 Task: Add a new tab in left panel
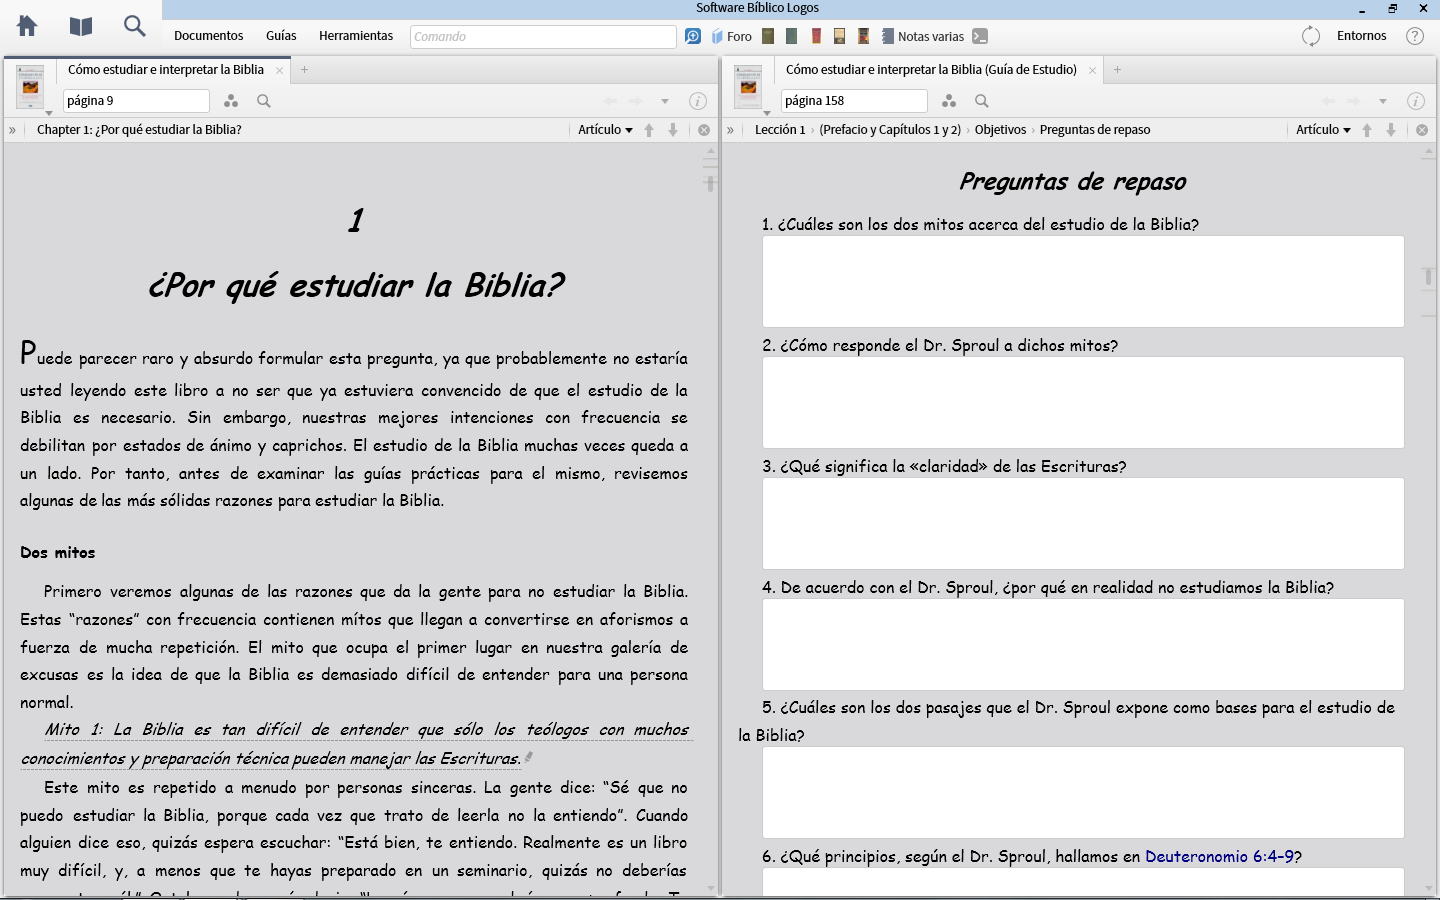pos(305,70)
